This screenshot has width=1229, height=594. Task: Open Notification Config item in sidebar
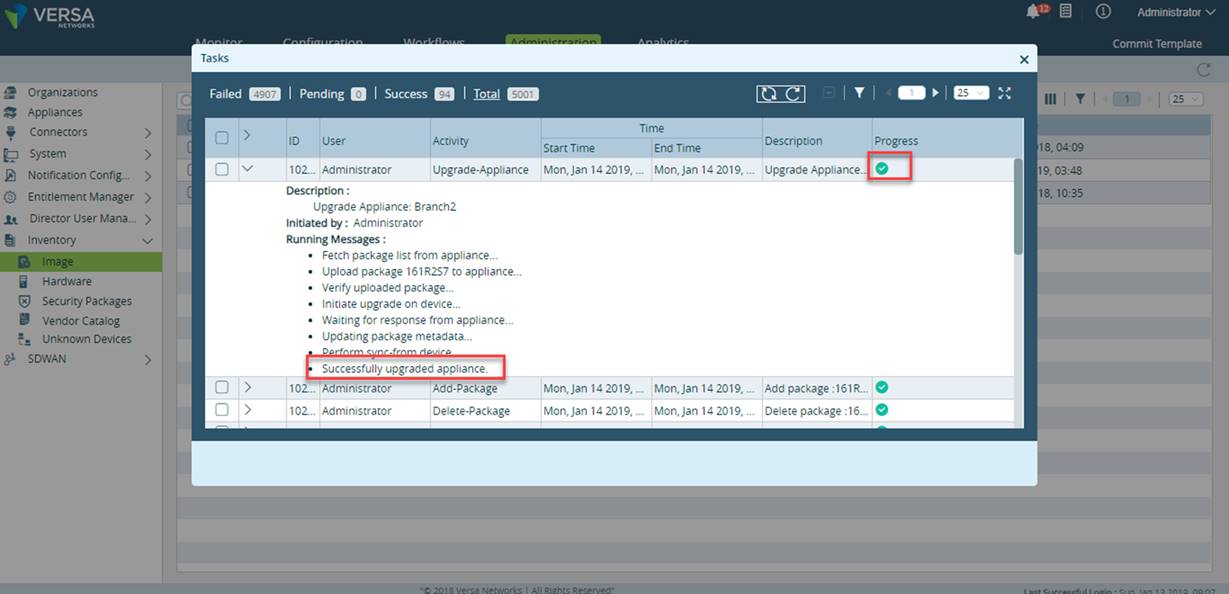pos(79,175)
